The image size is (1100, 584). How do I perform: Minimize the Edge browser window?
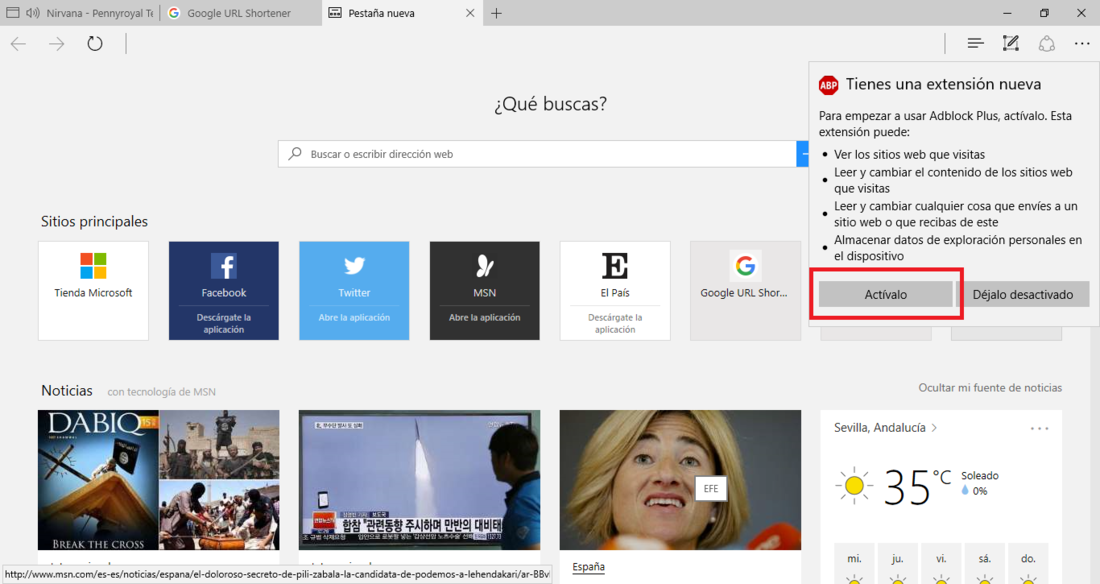(x=1007, y=13)
